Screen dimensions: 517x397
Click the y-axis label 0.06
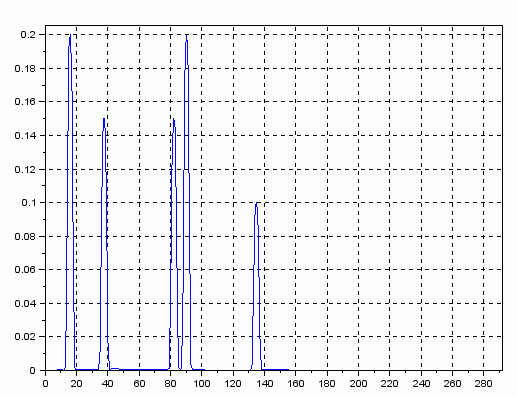tap(25, 269)
